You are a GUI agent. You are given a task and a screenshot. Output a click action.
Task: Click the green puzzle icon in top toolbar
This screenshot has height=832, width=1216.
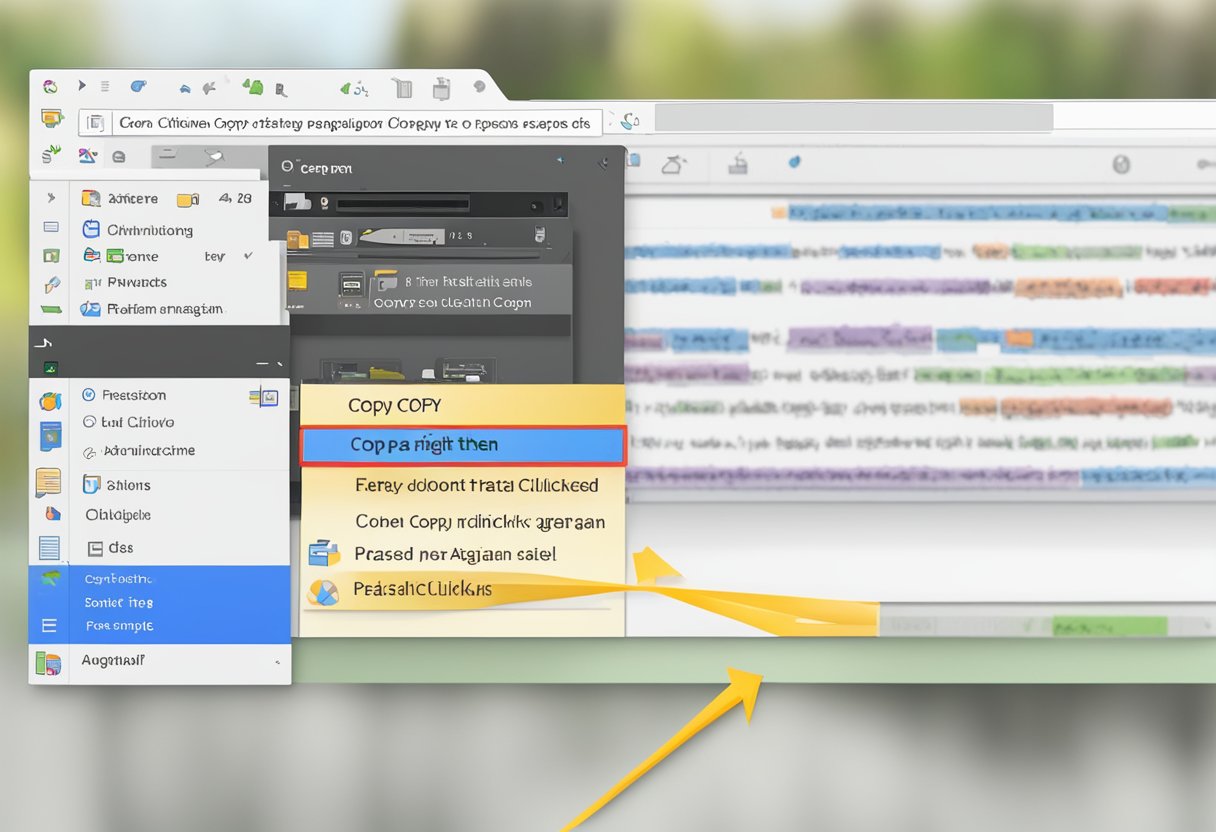[x=253, y=88]
